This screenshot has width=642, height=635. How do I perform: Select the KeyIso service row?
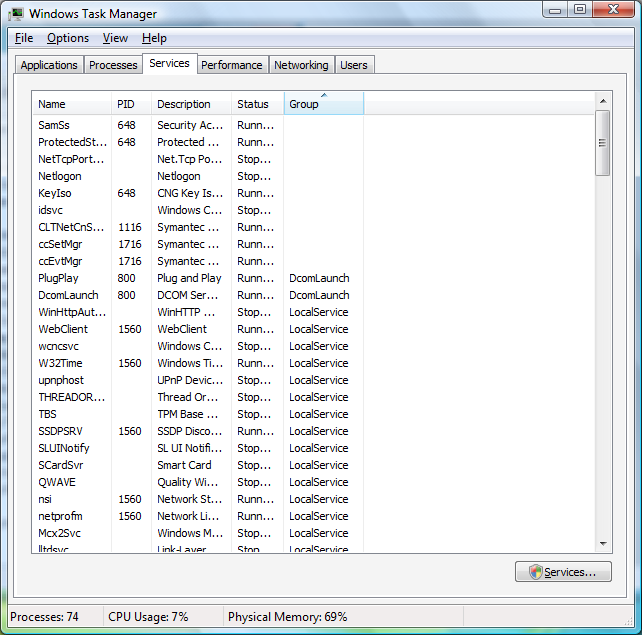198,193
